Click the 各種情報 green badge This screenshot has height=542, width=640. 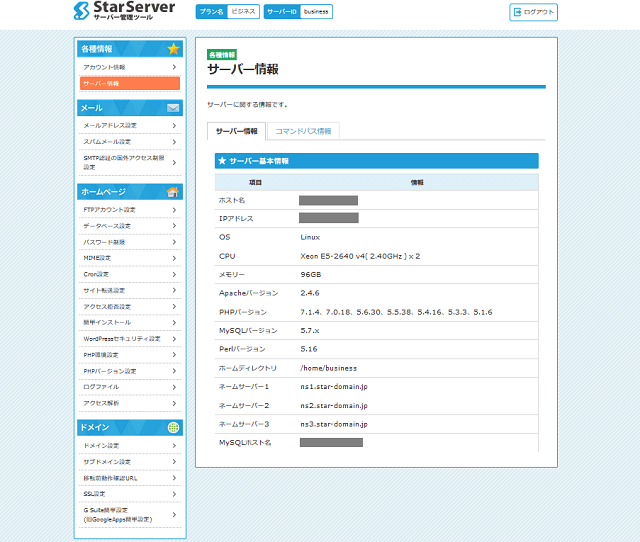pos(222,55)
